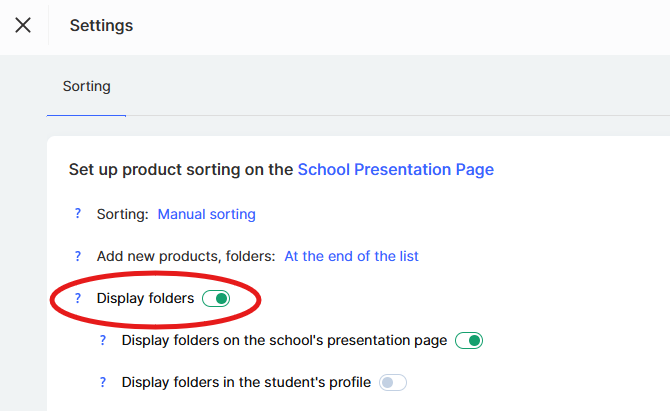Click help icon beside Add new products
The image size is (670, 411).
point(77,256)
